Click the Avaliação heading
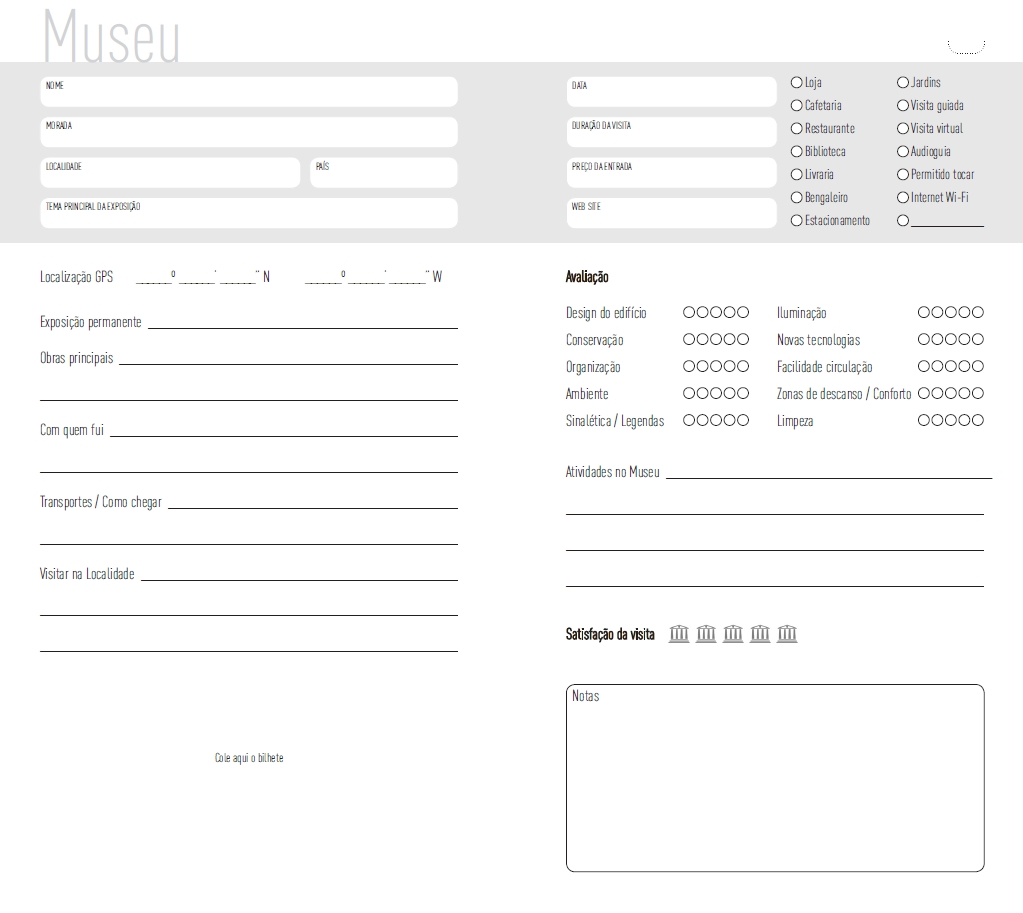This screenshot has width=1023, height=913. tap(587, 277)
